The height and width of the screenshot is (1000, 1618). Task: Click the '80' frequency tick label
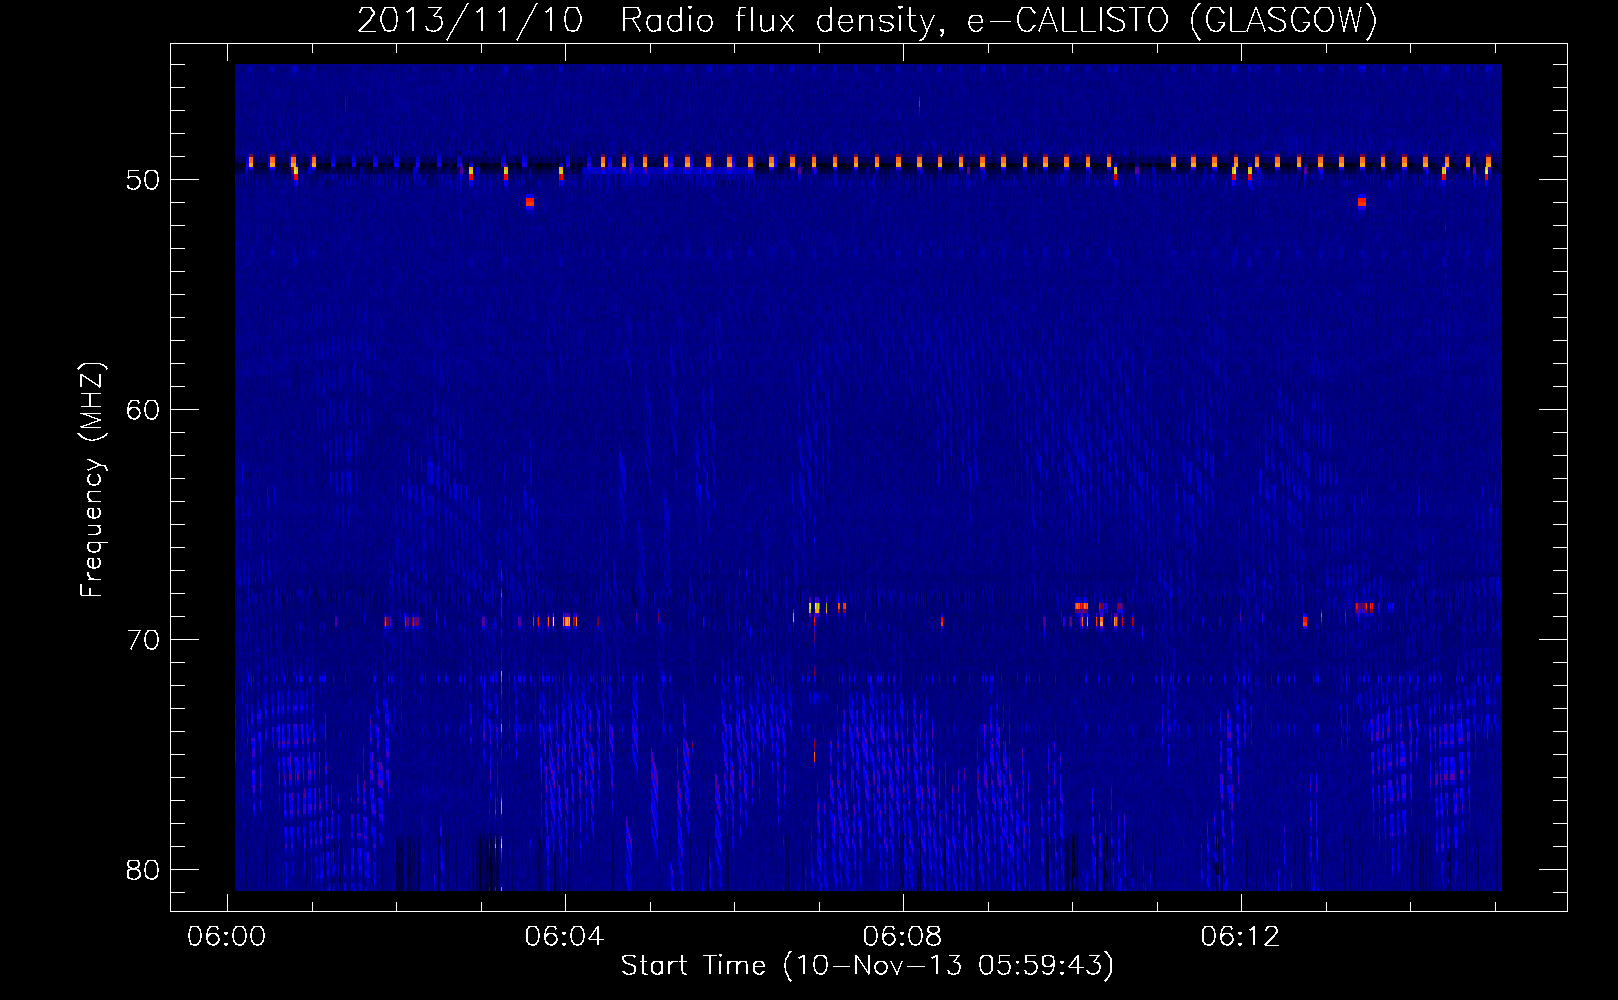coord(143,870)
